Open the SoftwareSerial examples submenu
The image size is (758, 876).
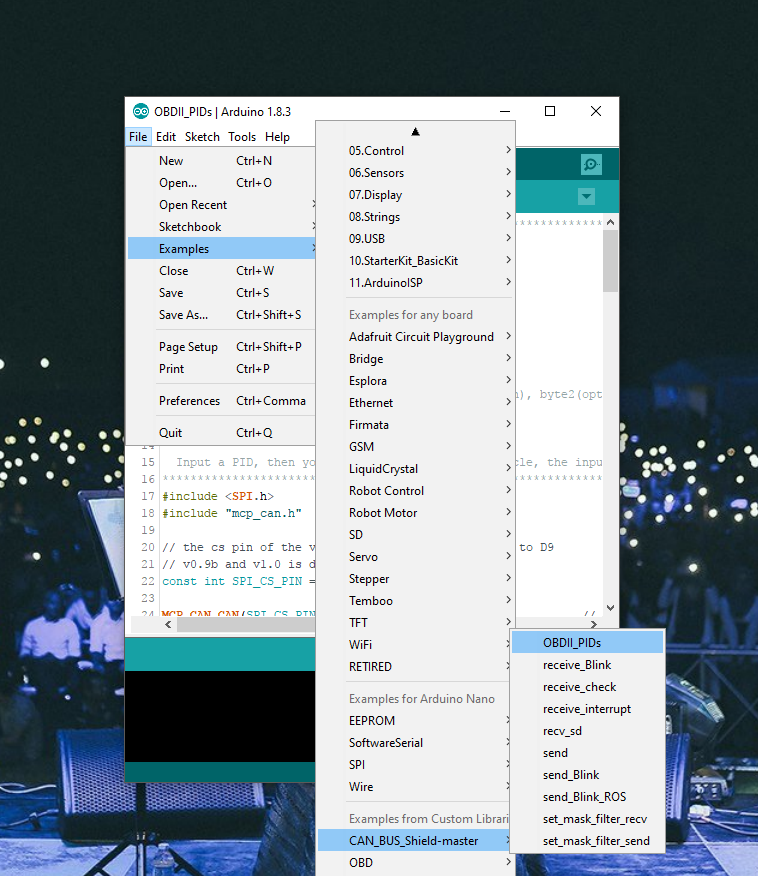point(414,743)
